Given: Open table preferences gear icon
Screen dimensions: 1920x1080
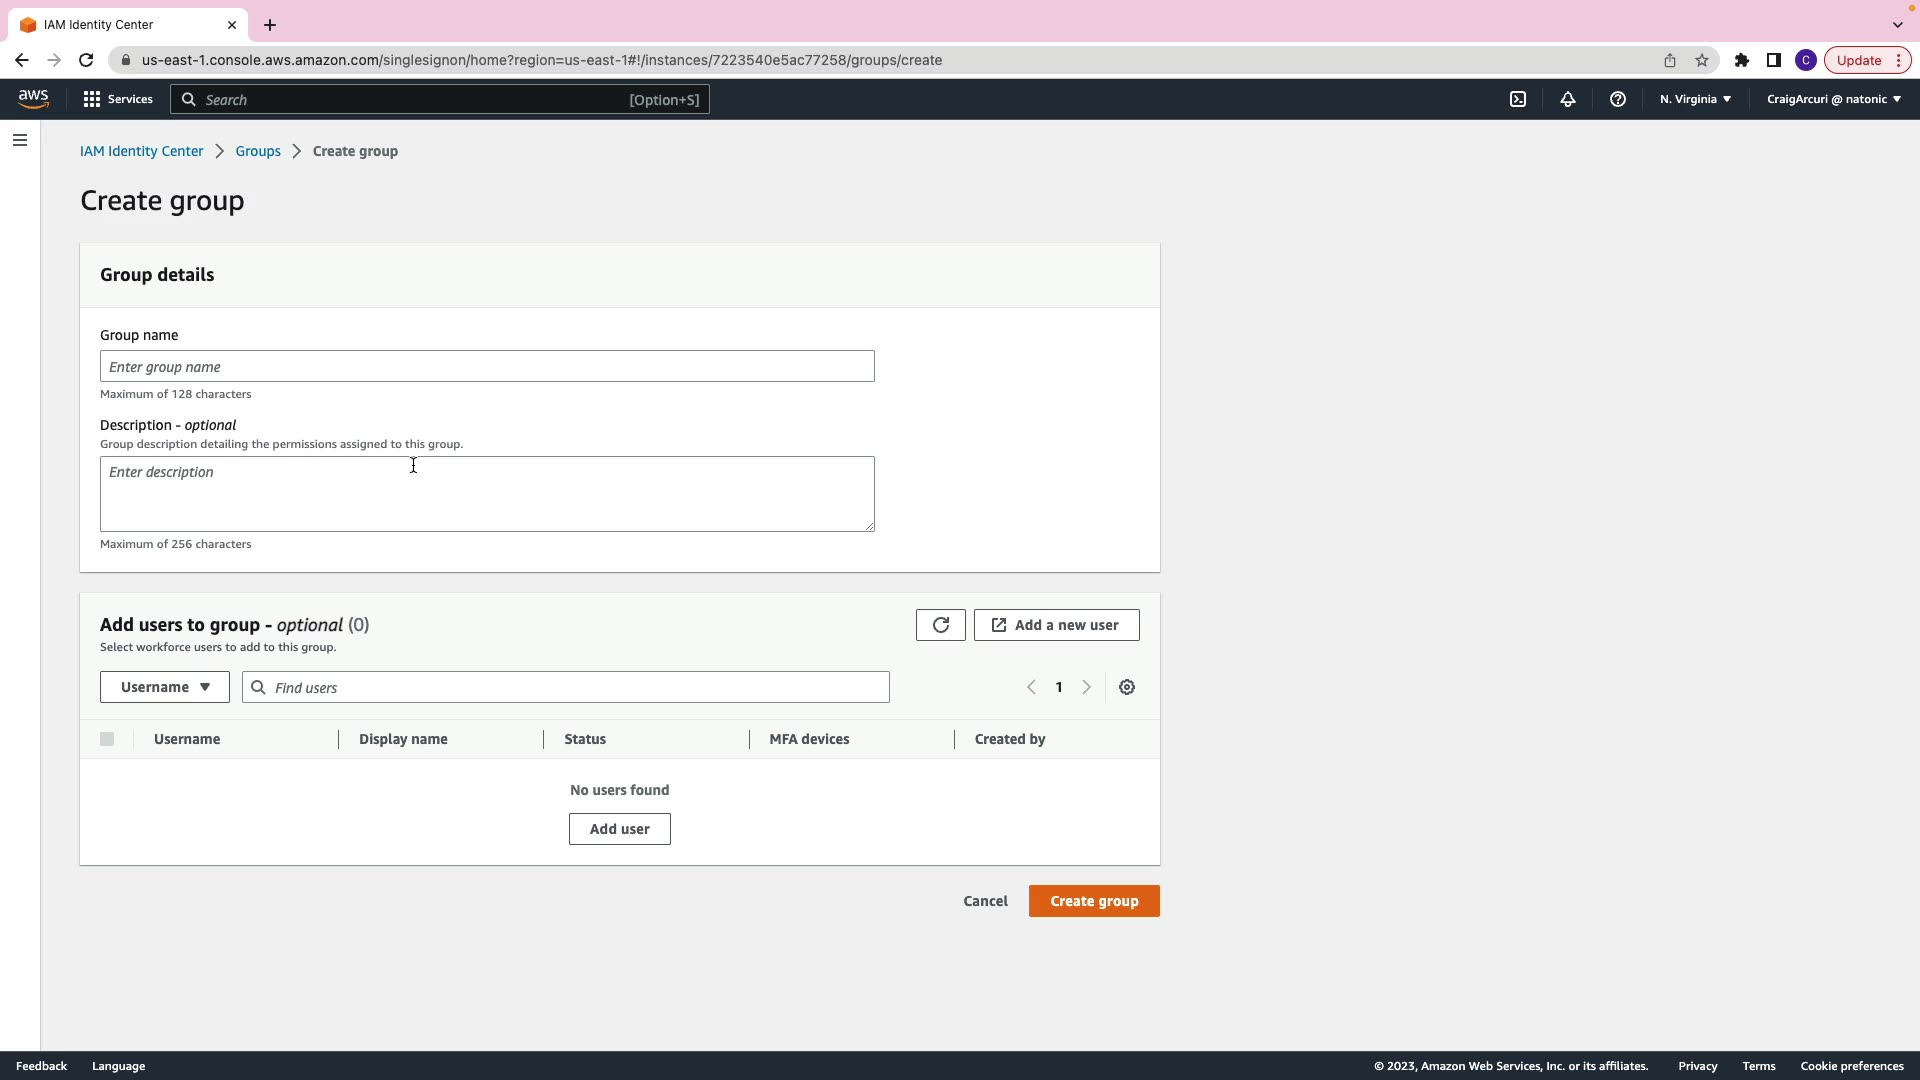Looking at the screenshot, I should pyautogui.click(x=1127, y=687).
